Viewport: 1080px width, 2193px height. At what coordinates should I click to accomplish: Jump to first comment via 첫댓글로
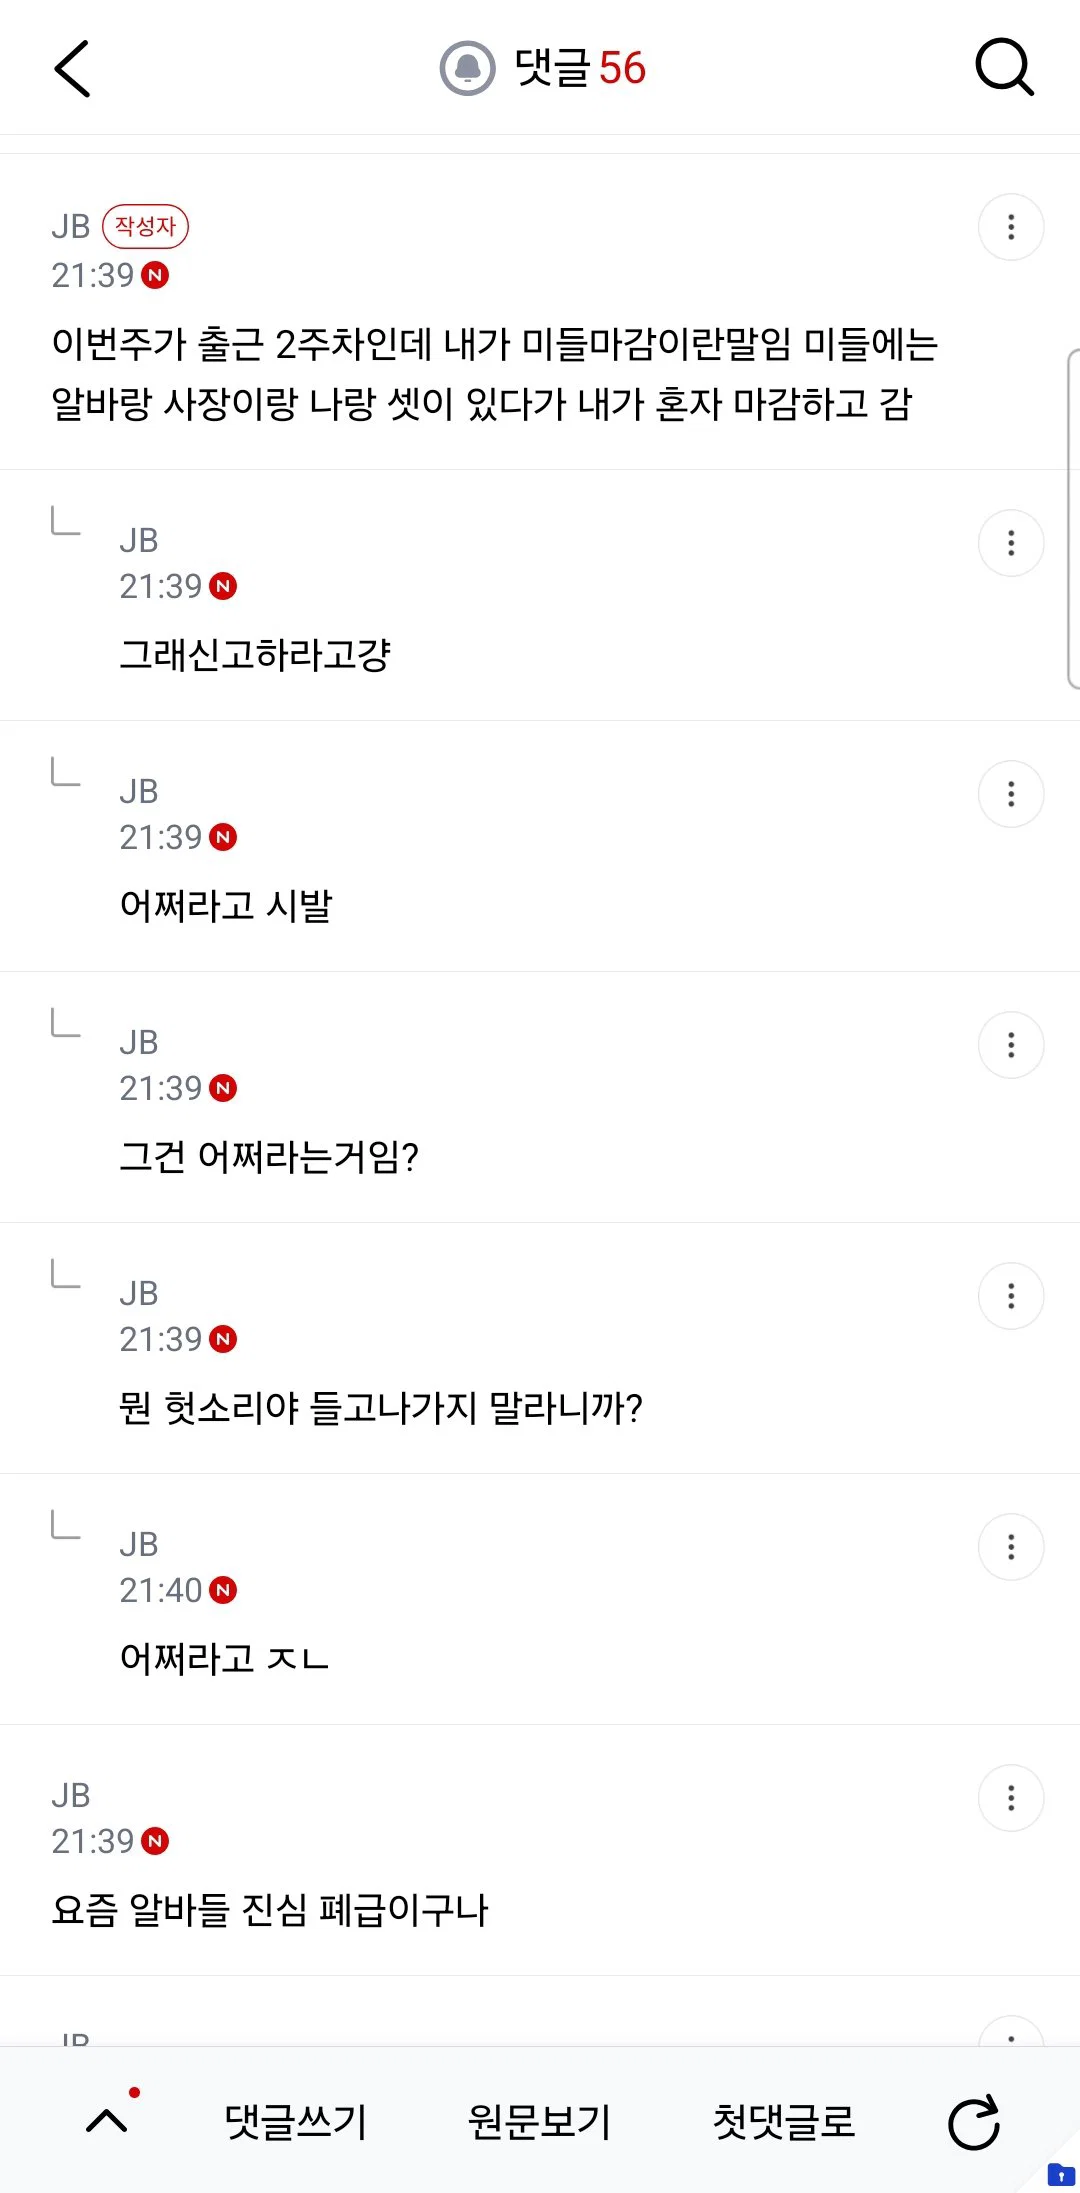tap(784, 2121)
